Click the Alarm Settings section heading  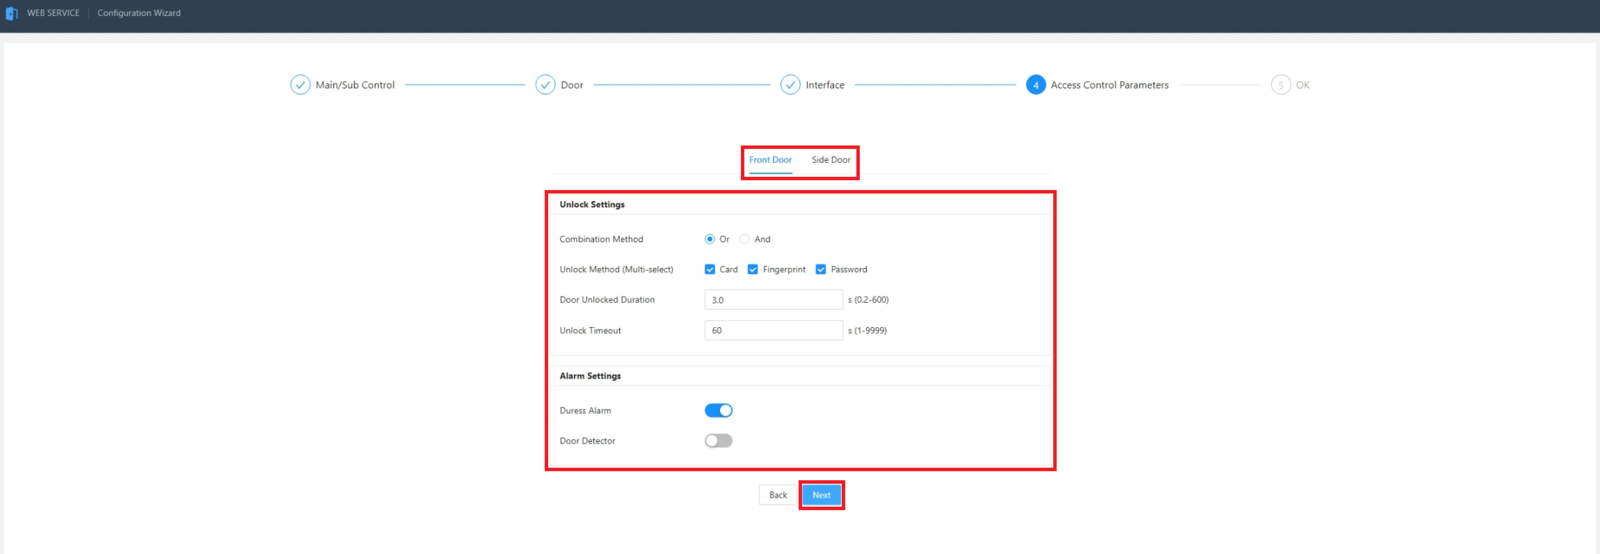[x=590, y=376]
